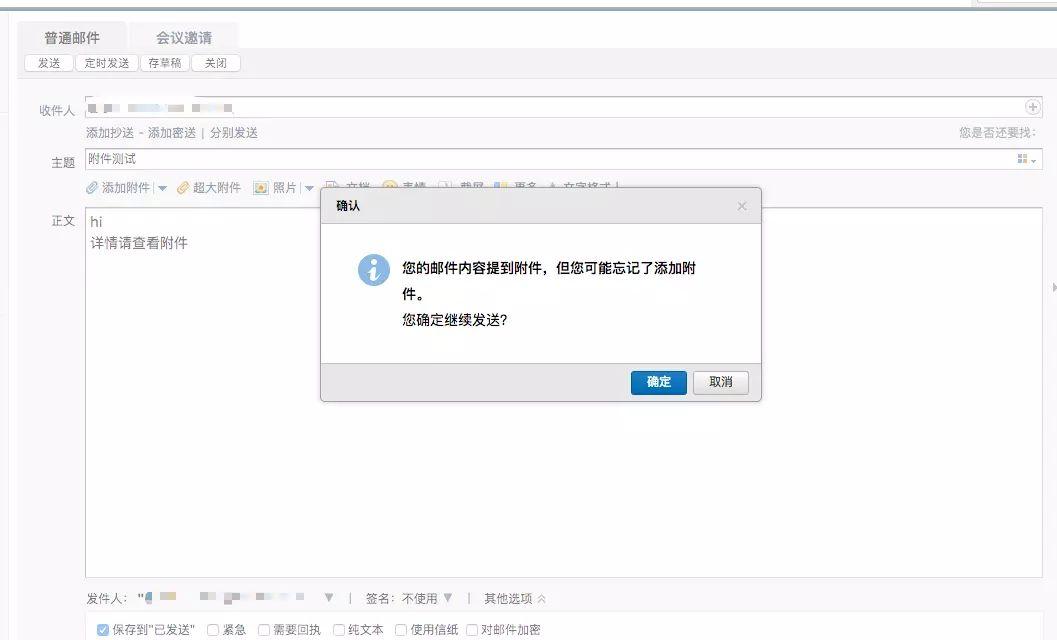Open the 添加附件 dropdown arrow
This screenshot has width=1057, height=640.
pyautogui.click(x=162, y=188)
